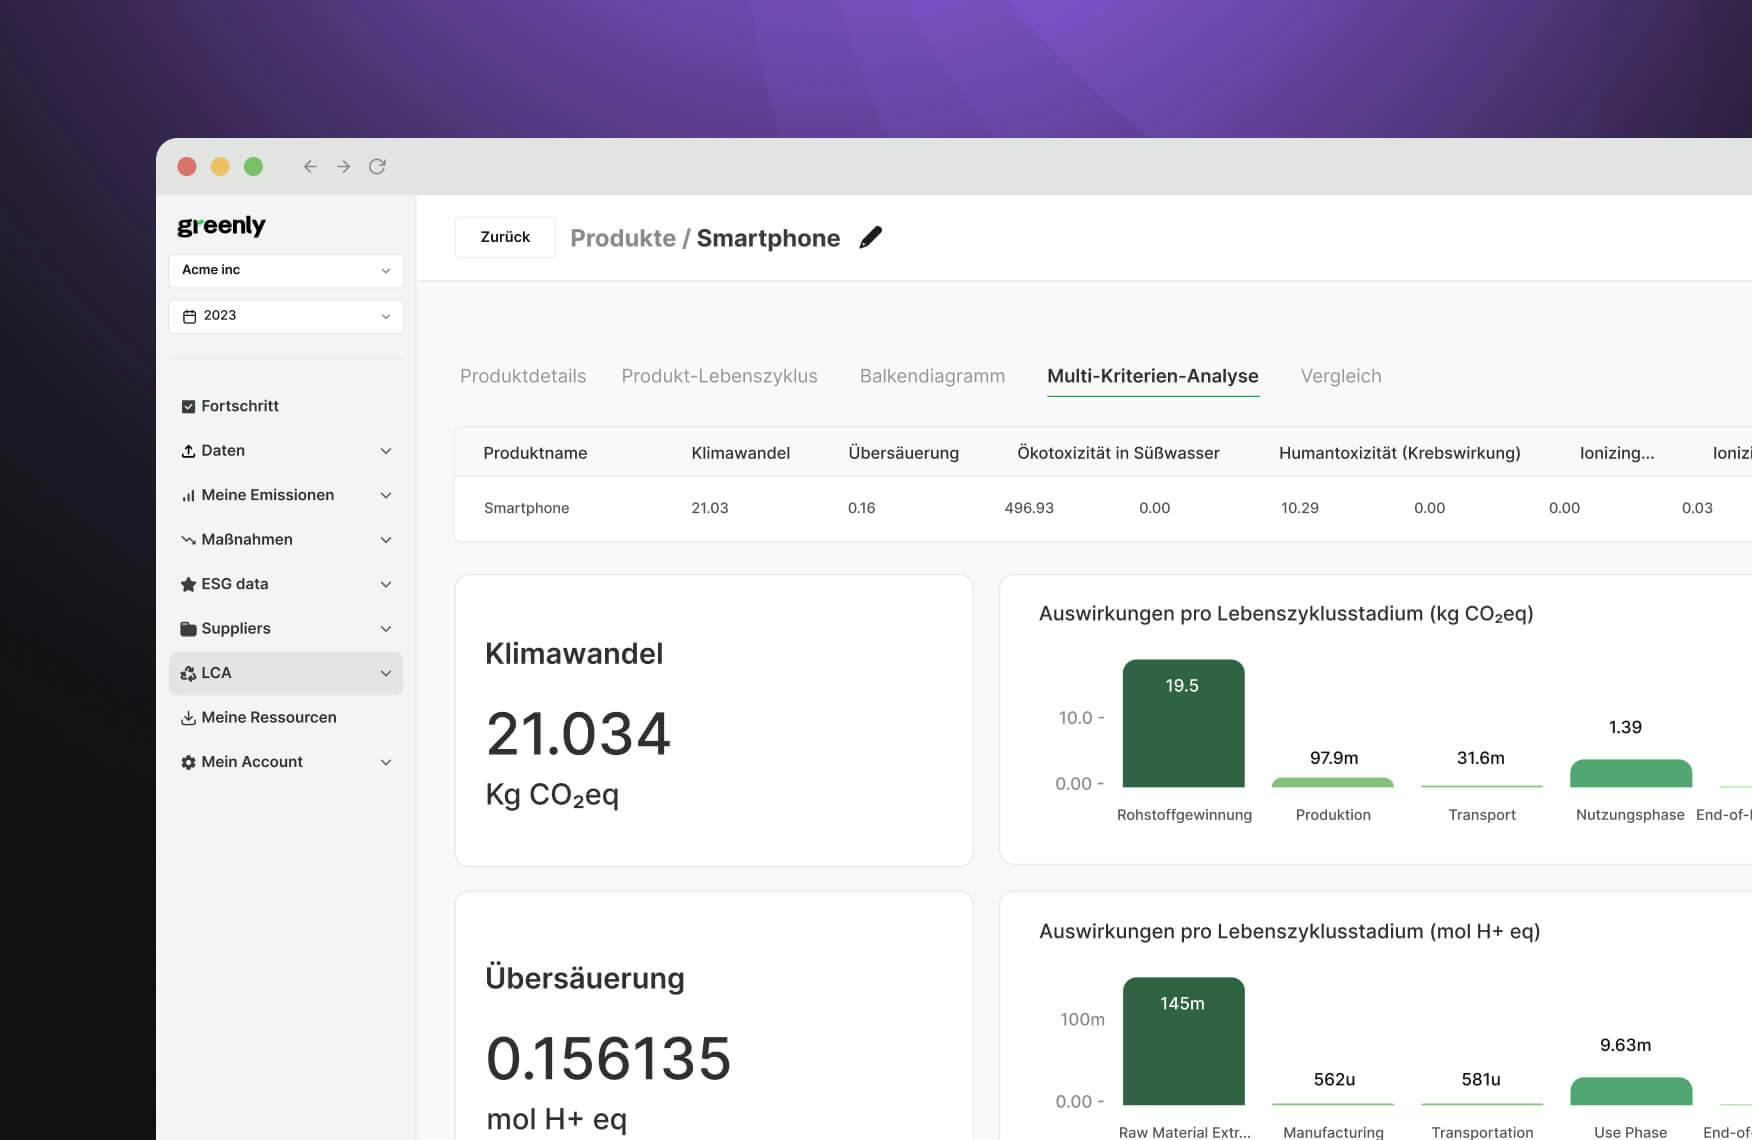Click the Zurück button
Viewport: 1752px width, 1140px height.
click(x=505, y=237)
